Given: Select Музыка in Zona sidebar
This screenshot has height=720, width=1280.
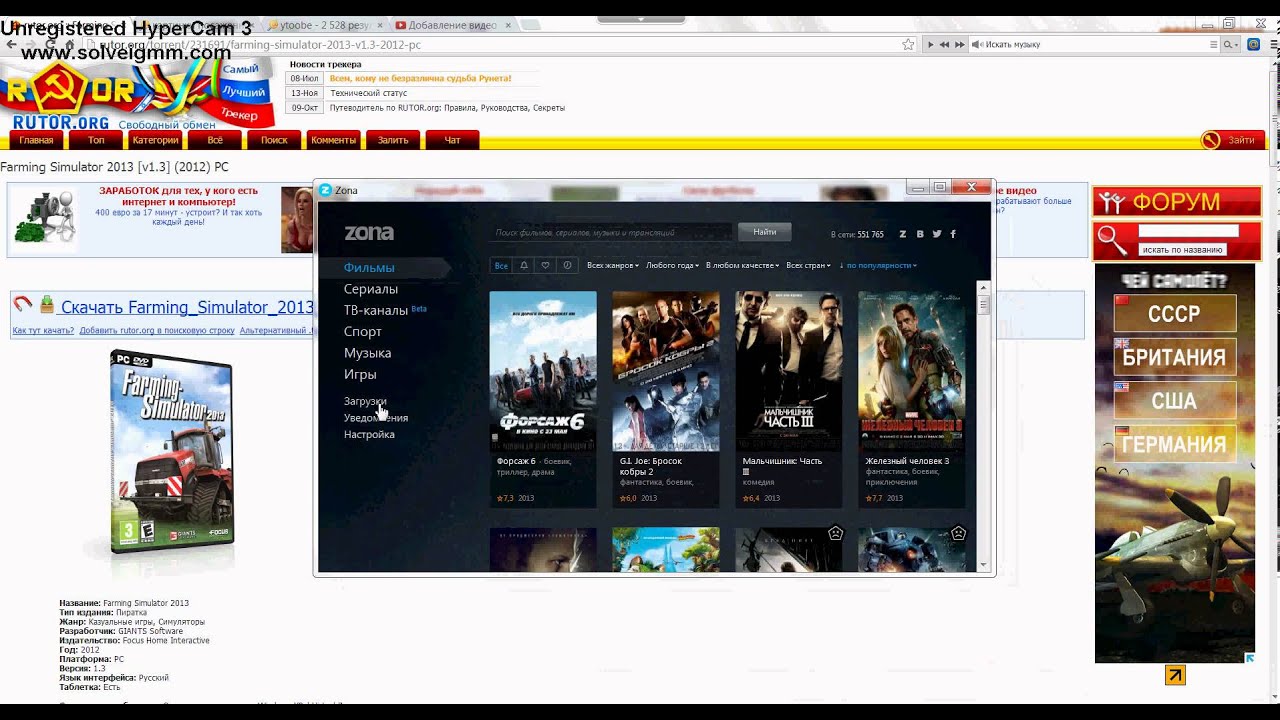Looking at the screenshot, I should 367,353.
